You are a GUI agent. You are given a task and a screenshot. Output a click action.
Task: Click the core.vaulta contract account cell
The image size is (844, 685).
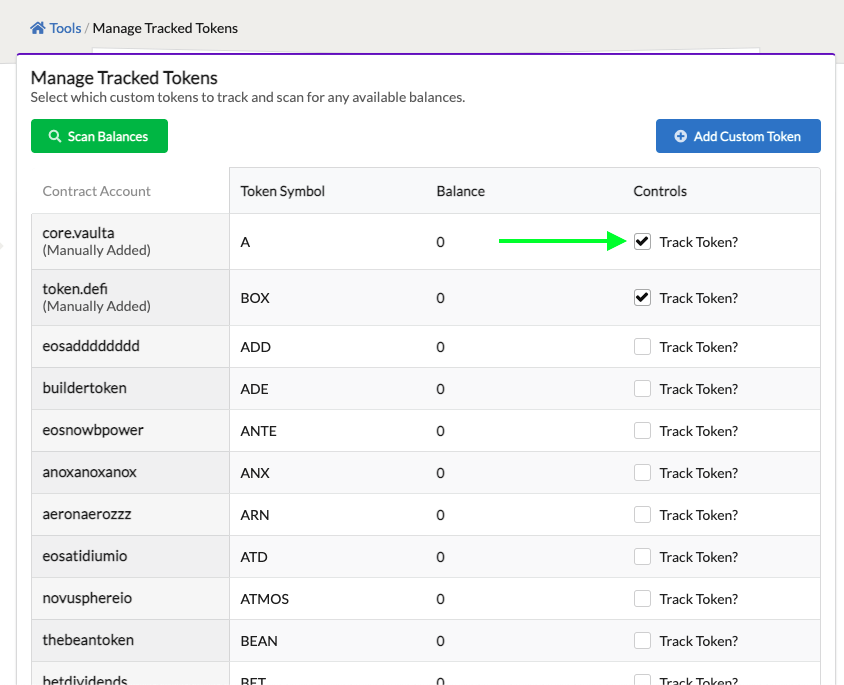pyautogui.click(x=130, y=242)
